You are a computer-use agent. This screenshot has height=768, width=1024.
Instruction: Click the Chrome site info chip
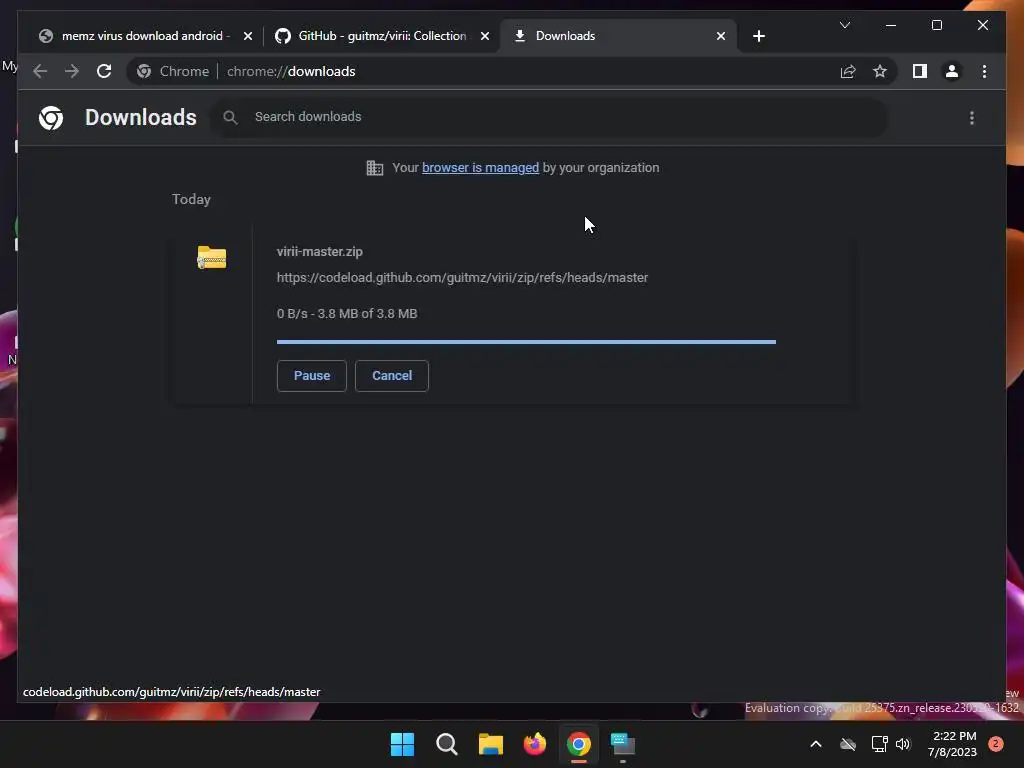pos(174,71)
